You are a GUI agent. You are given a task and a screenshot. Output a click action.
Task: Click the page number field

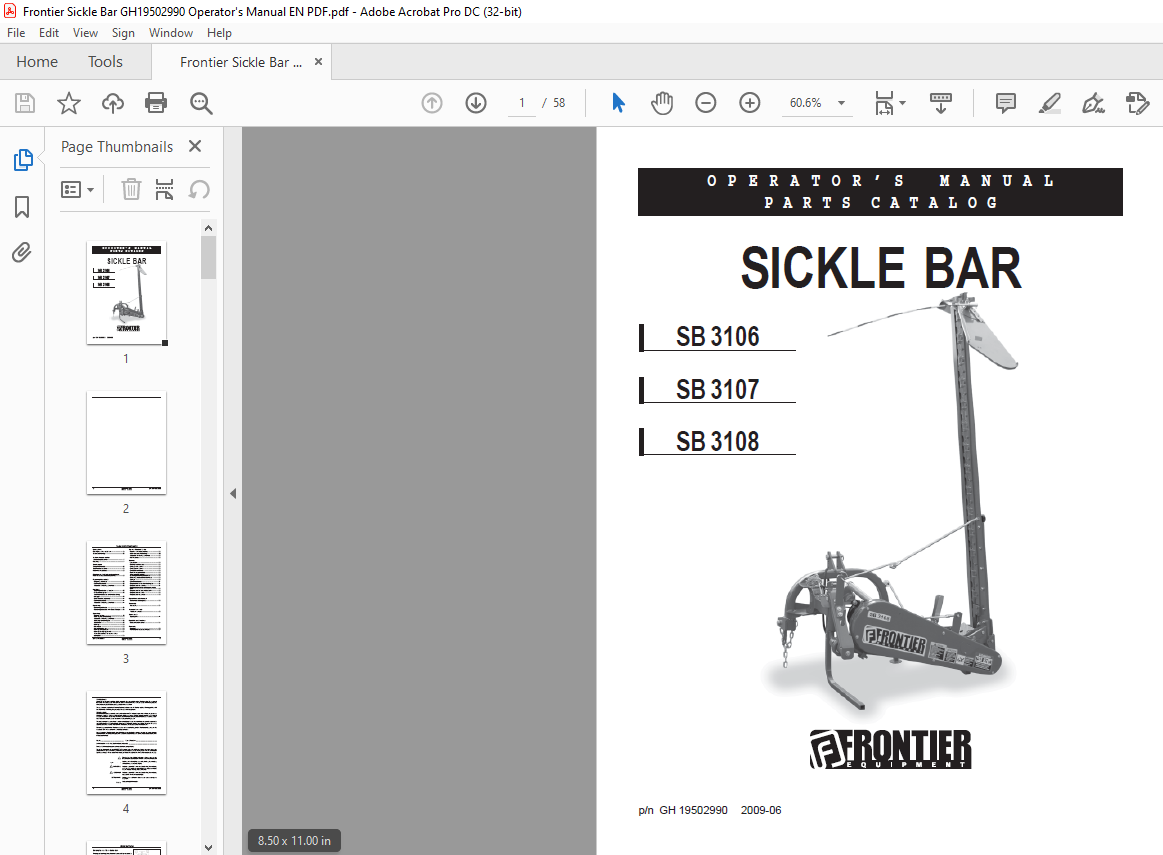(521, 103)
